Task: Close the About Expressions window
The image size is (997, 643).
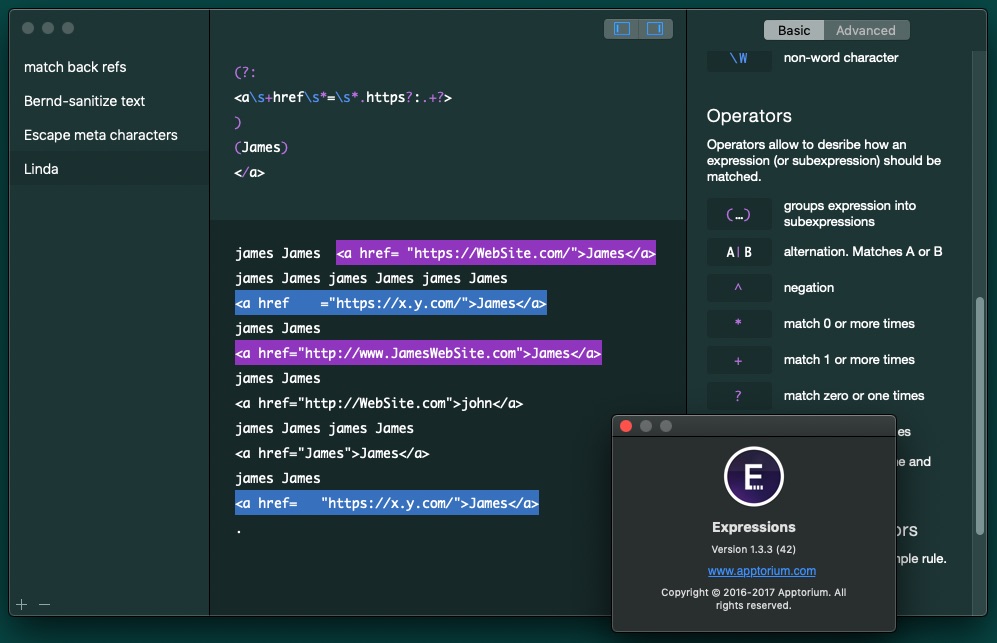Action: pos(626,426)
